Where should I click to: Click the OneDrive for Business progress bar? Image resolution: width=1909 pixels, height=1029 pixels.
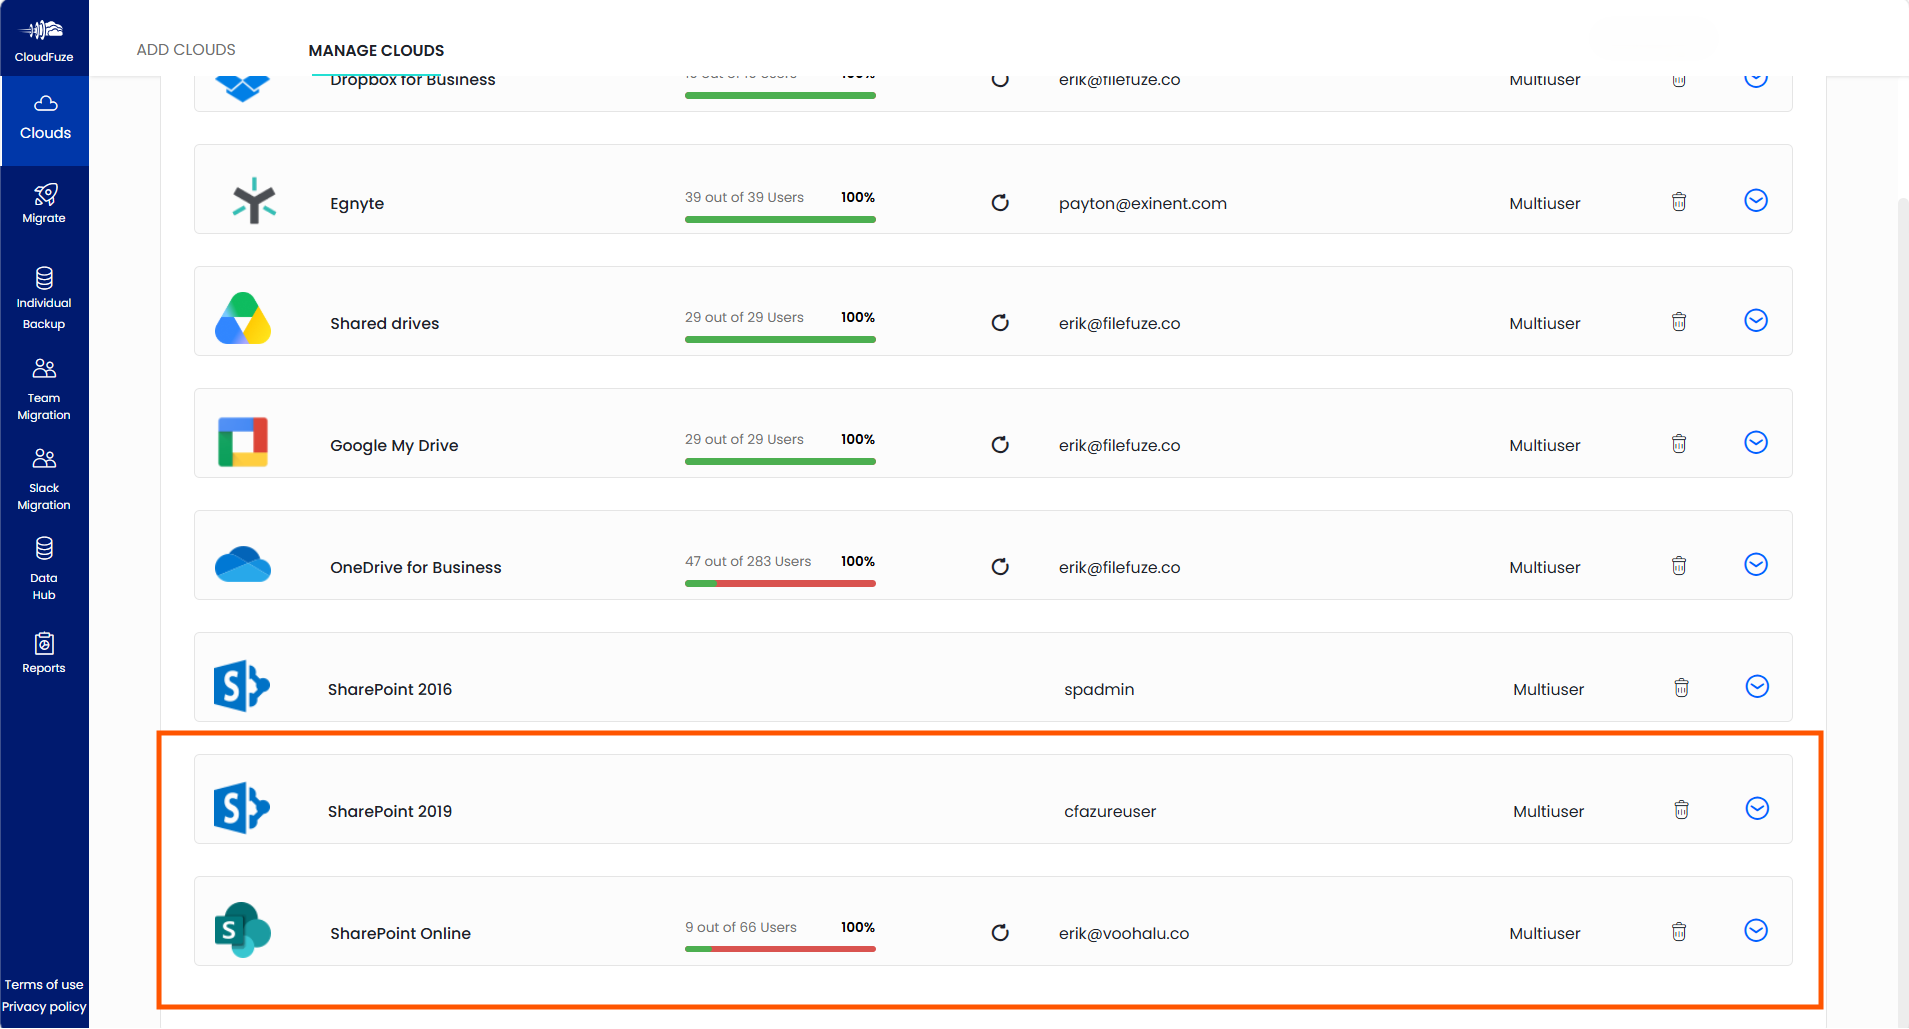[780, 584]
